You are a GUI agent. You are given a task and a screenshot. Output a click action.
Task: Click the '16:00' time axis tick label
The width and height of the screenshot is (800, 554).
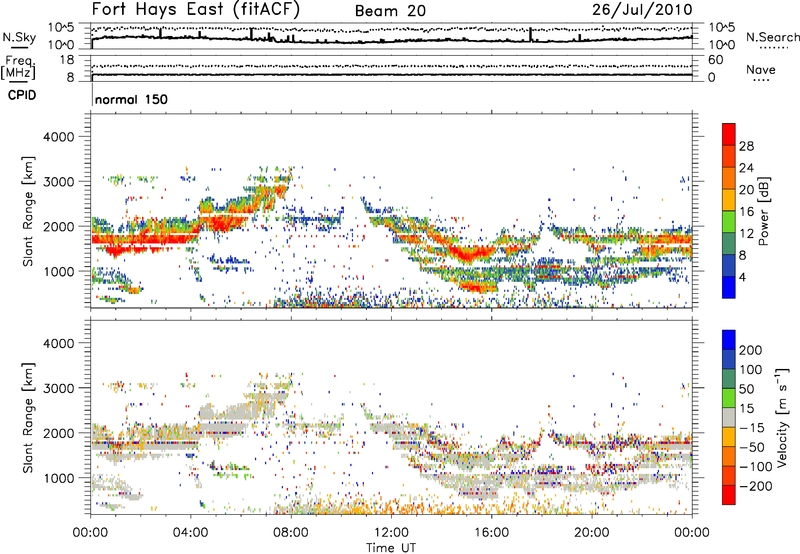coord(491,533)
